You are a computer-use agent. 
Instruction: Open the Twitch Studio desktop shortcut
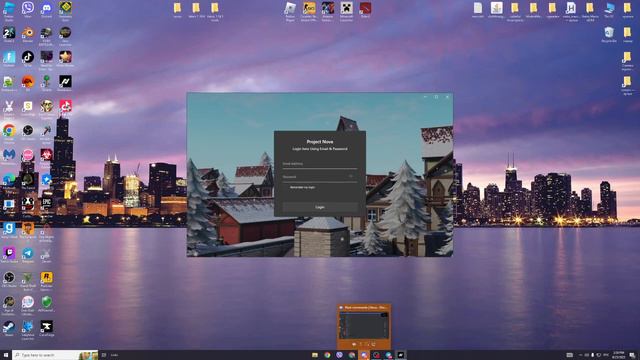[x=9, y=254]
